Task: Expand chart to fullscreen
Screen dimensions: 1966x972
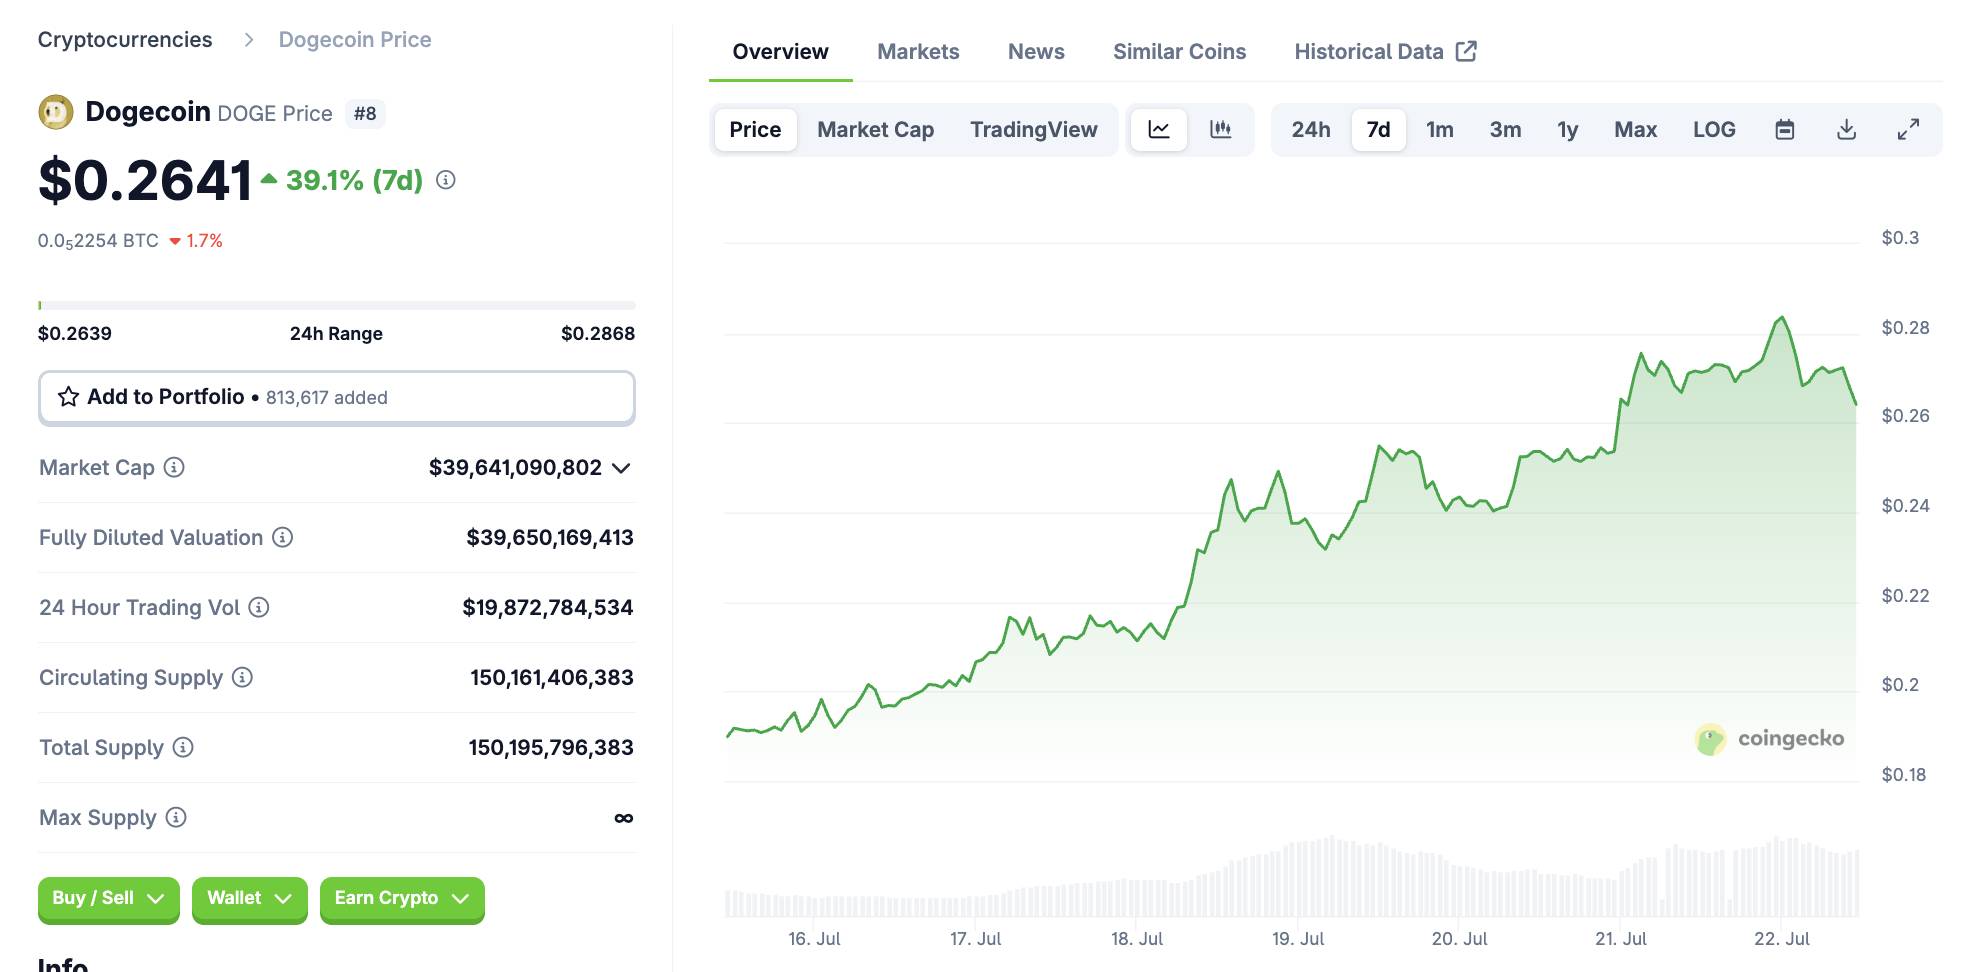Action: point(1908,130)
